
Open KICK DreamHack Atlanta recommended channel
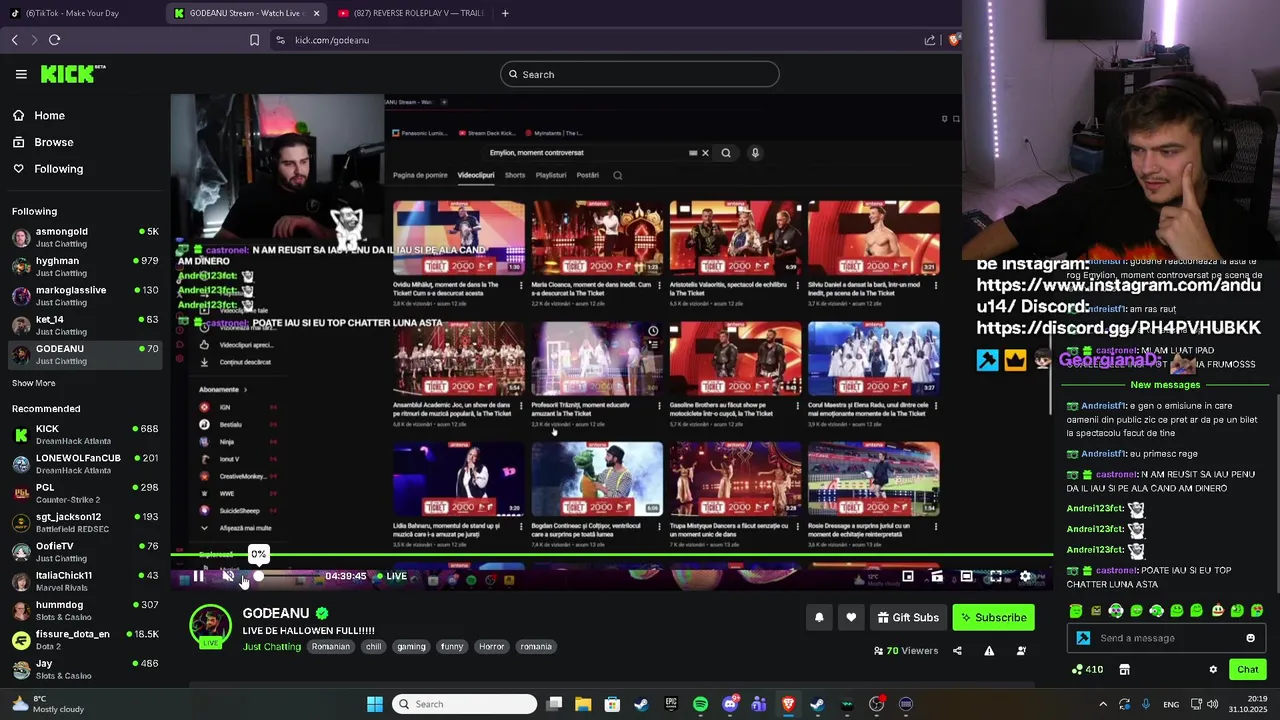point(85,434)
